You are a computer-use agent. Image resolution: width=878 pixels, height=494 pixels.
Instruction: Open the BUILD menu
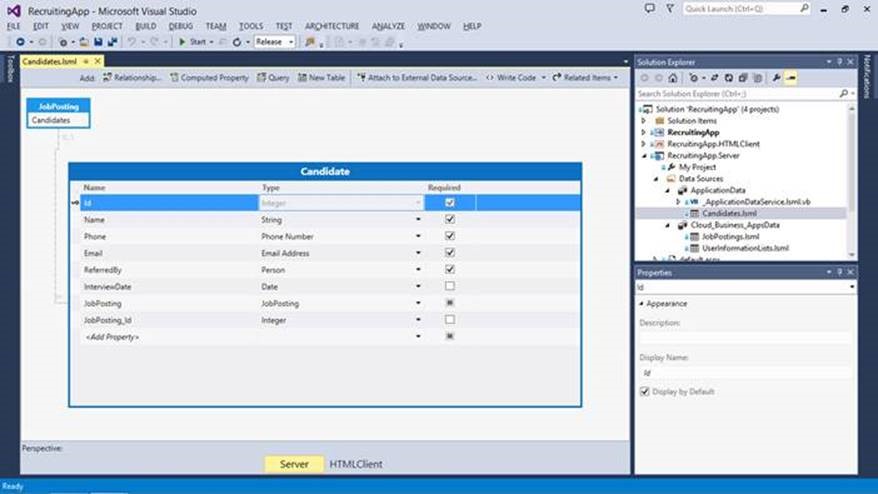(146, 26)
